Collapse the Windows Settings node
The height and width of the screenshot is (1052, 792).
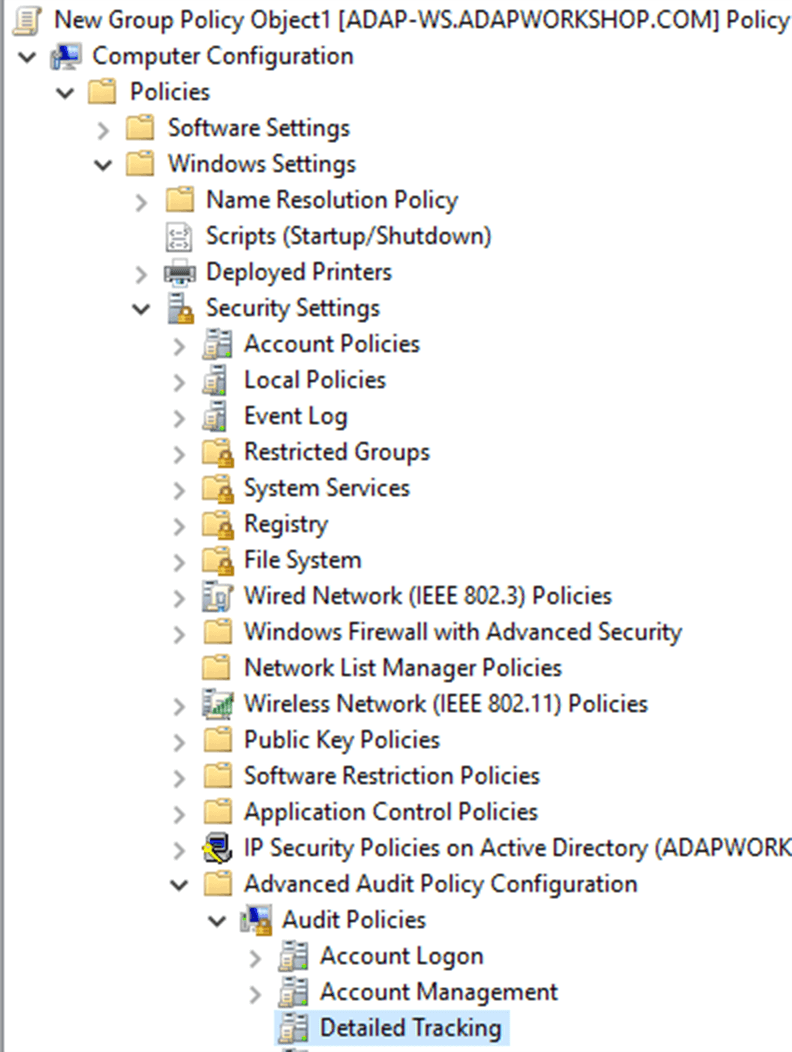pos(103,164)
